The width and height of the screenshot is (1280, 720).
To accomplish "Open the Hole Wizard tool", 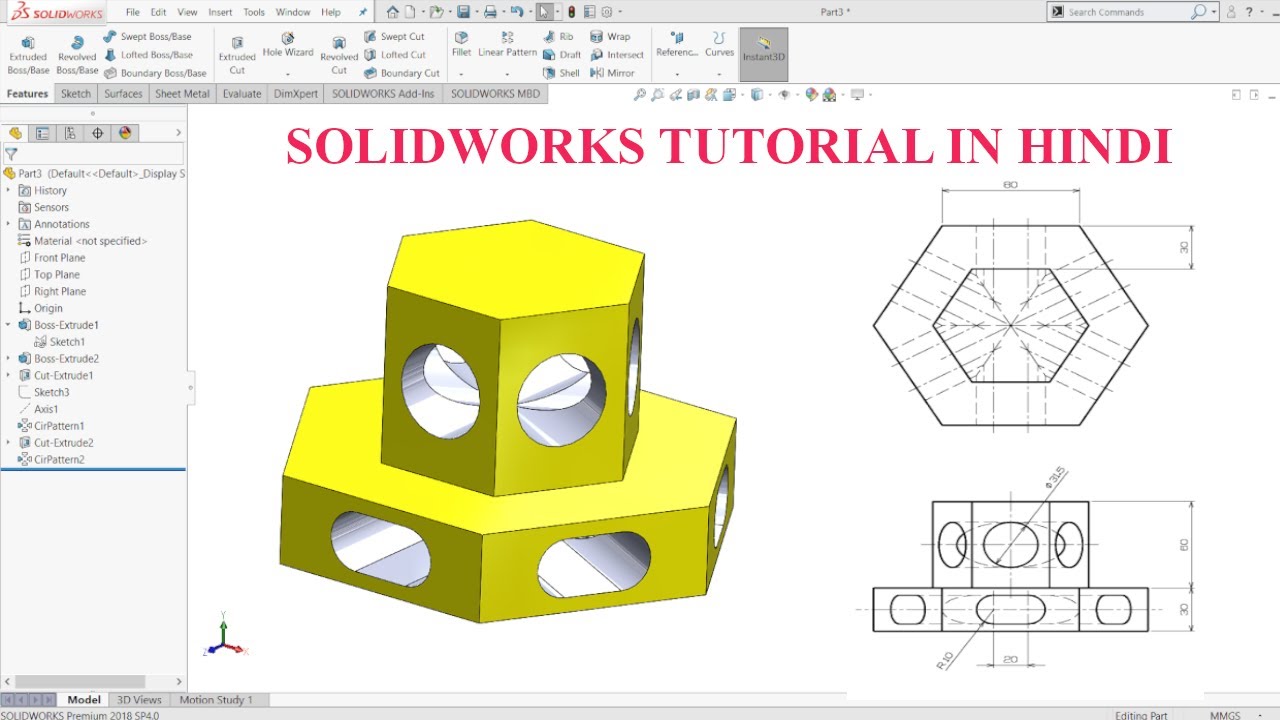I will (x=288, y=47).
